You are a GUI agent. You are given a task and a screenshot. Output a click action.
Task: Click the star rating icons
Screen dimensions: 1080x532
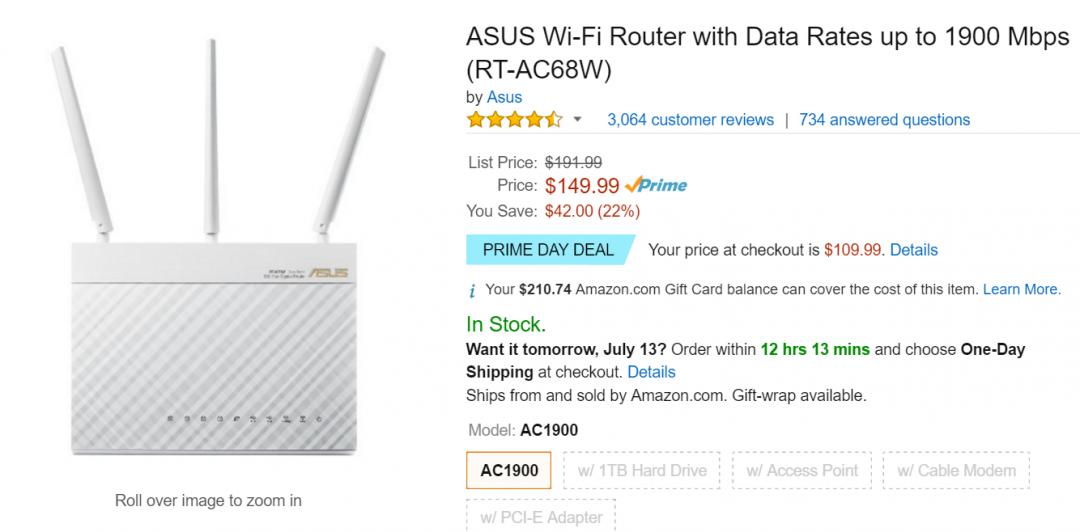pyautogui.click(x=514, y=120)
